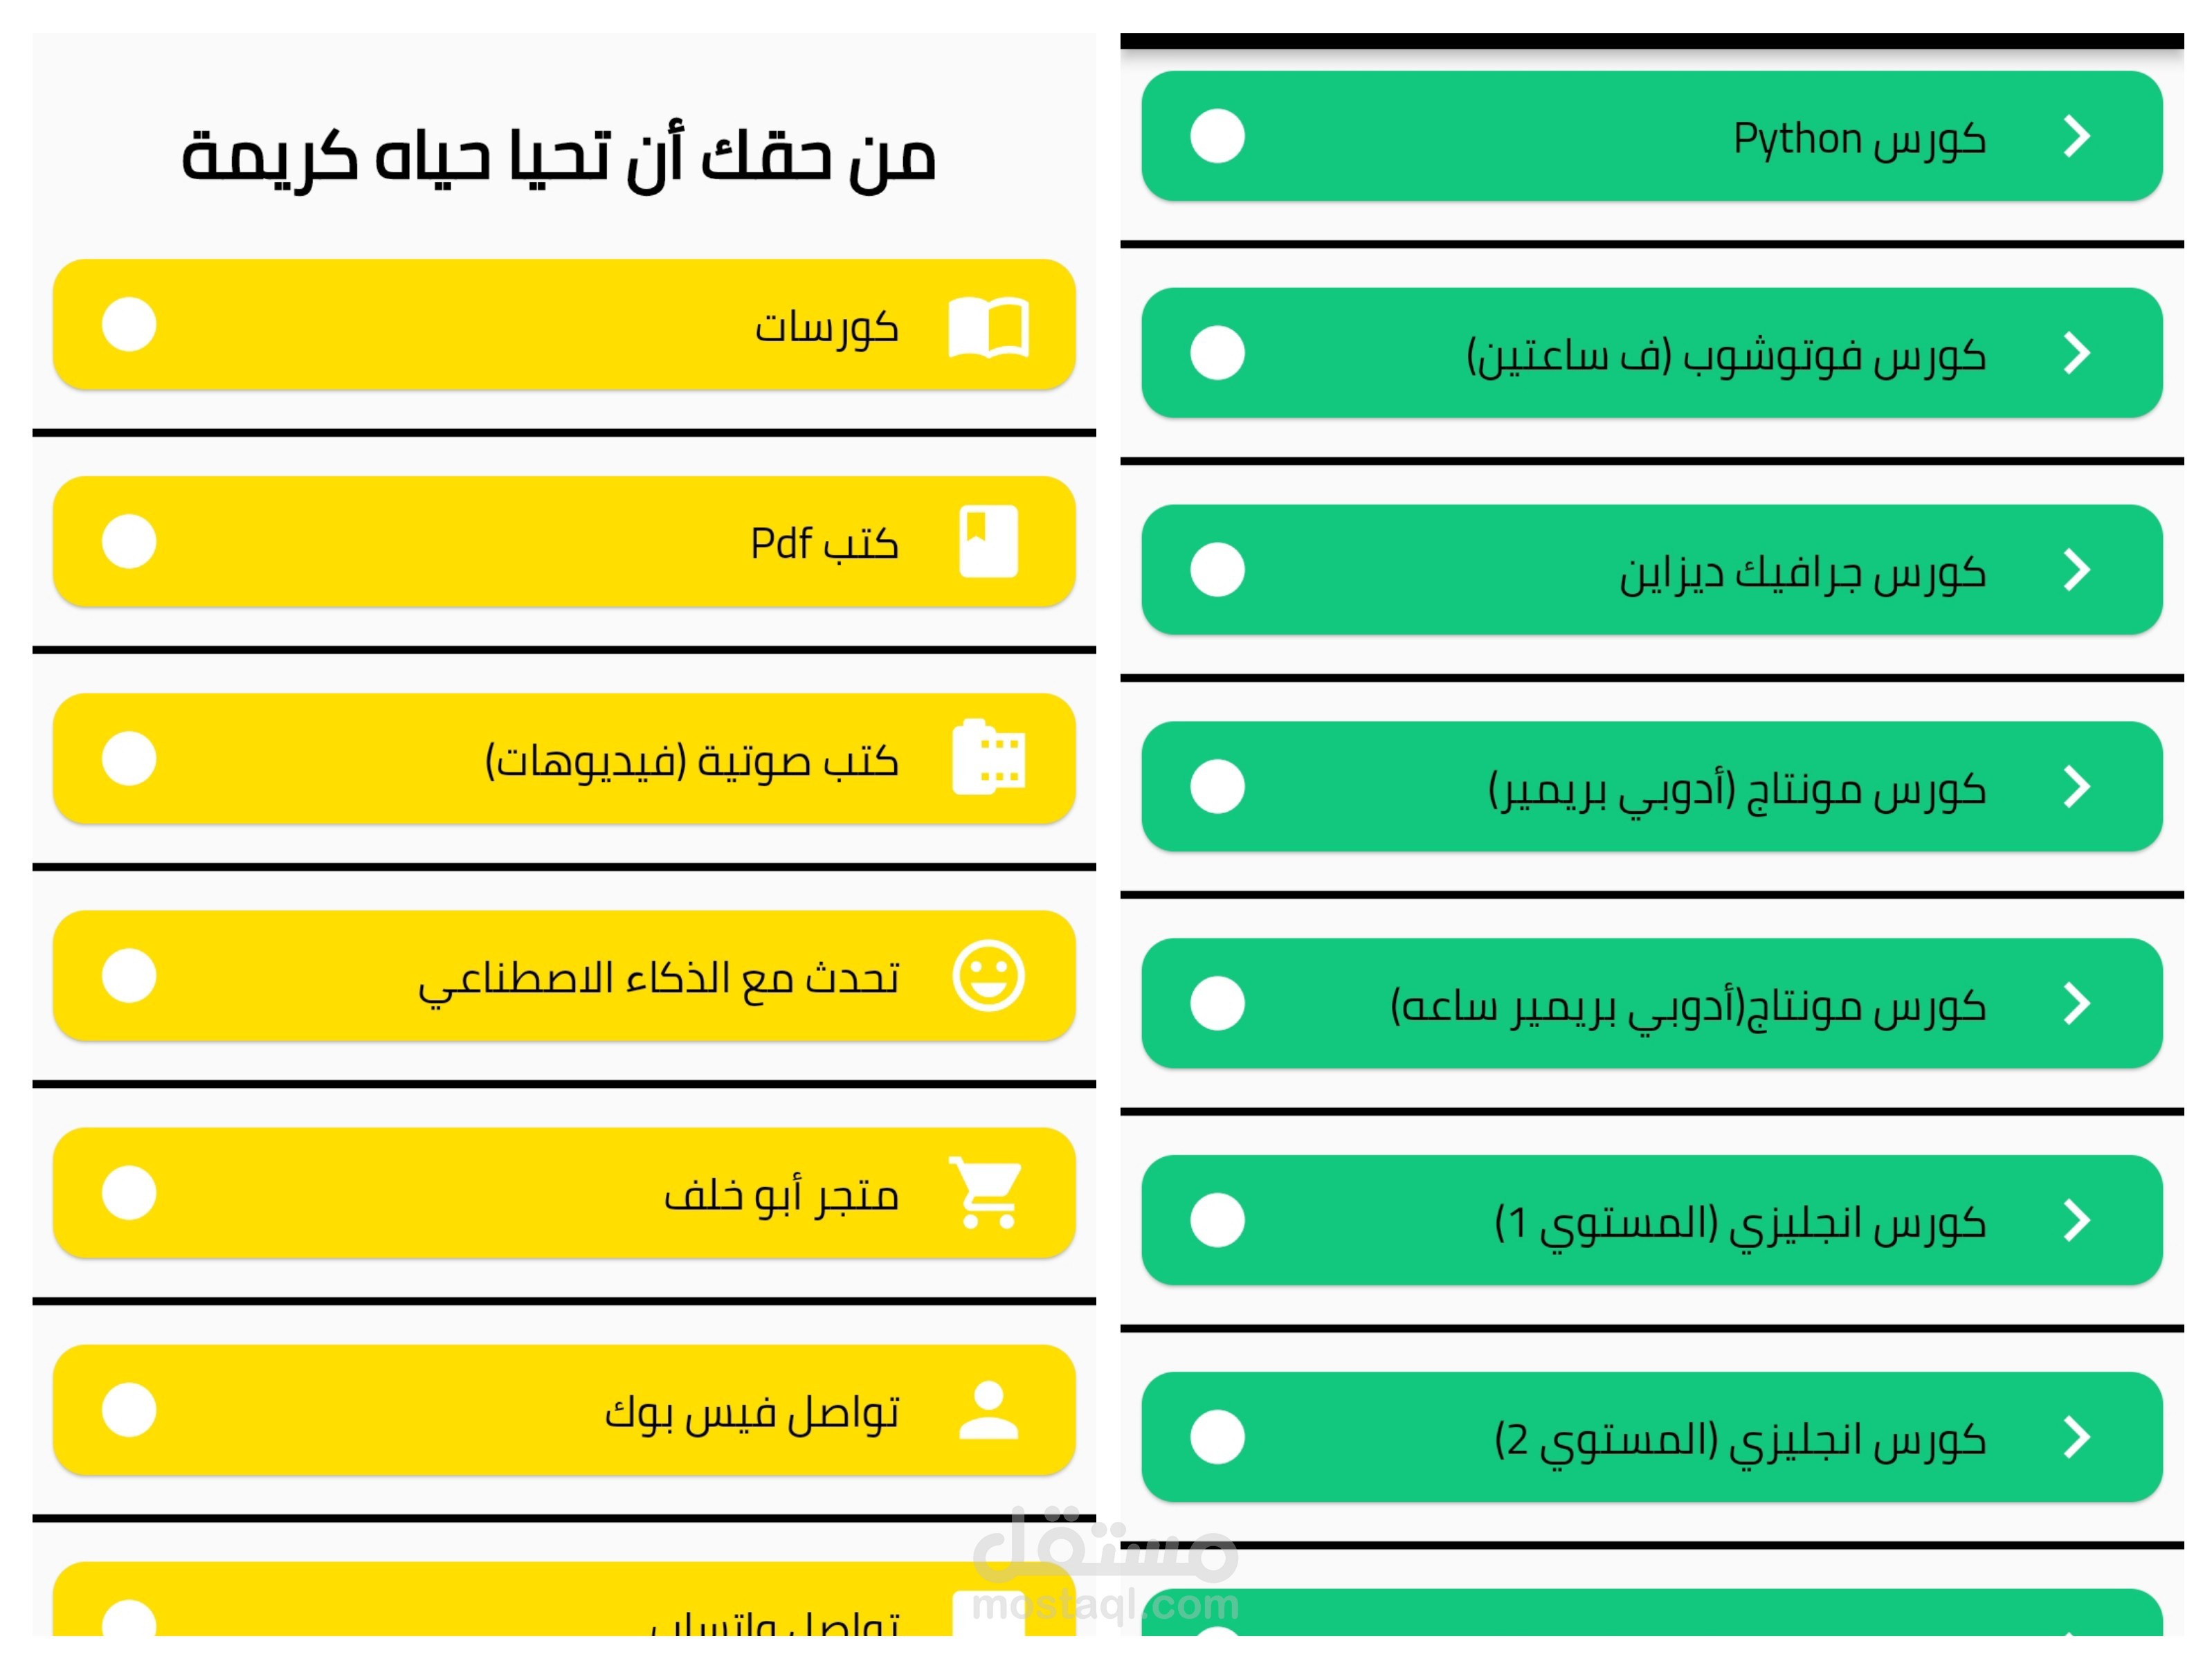Select the white circle on كتب Pdf row
2212x1661 pixels.
129,542
